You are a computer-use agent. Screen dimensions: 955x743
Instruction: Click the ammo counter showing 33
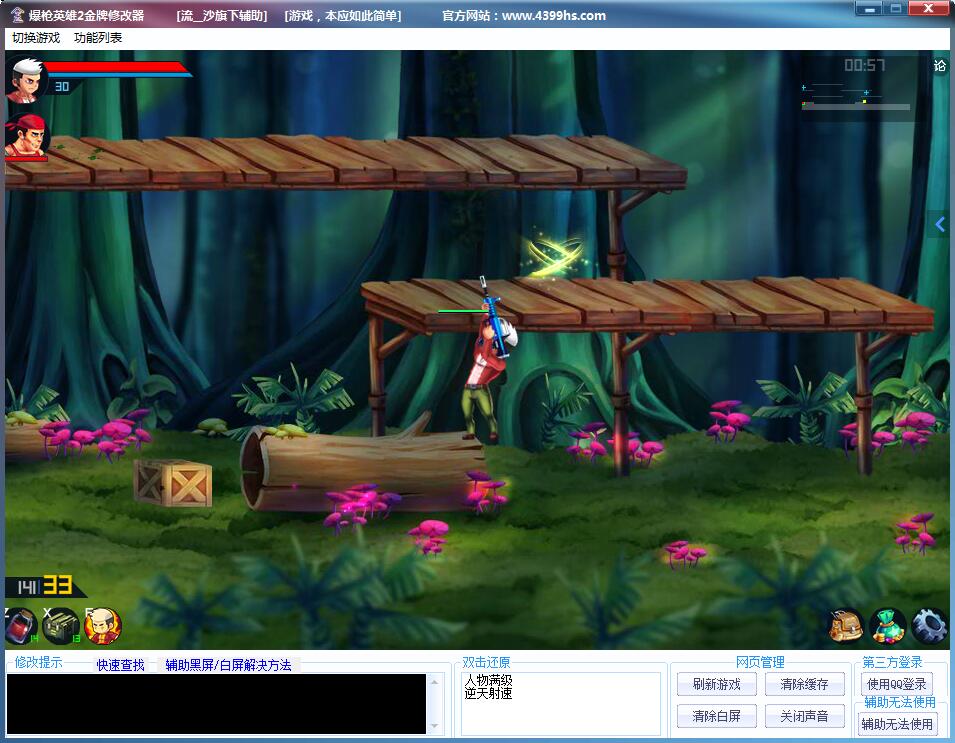pyautogui.click(x=58, y=585)
